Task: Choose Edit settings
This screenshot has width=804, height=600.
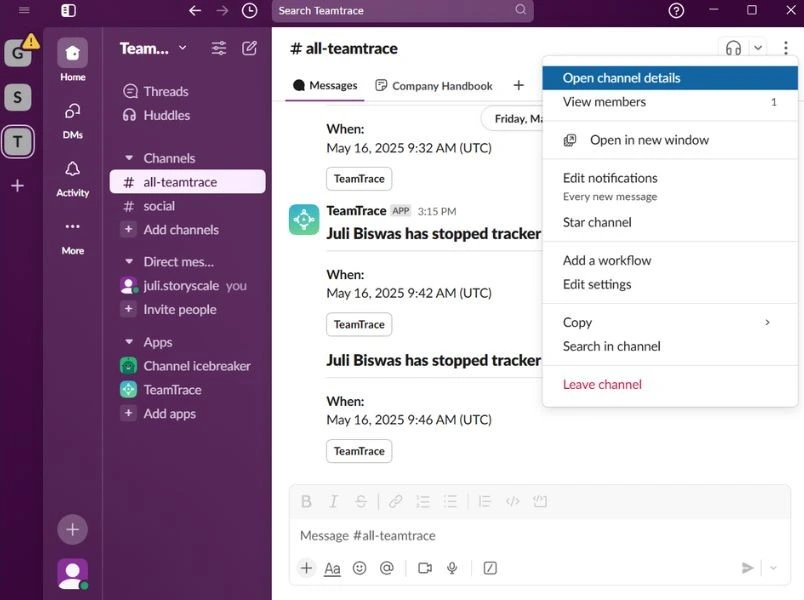Action: pyautogui.click(x=670, y=284)
